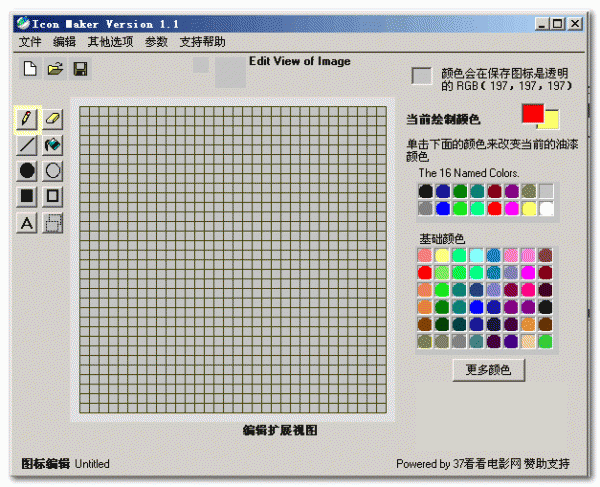
Task: Select the Pencil drawing tool
Action: point(27,119)
